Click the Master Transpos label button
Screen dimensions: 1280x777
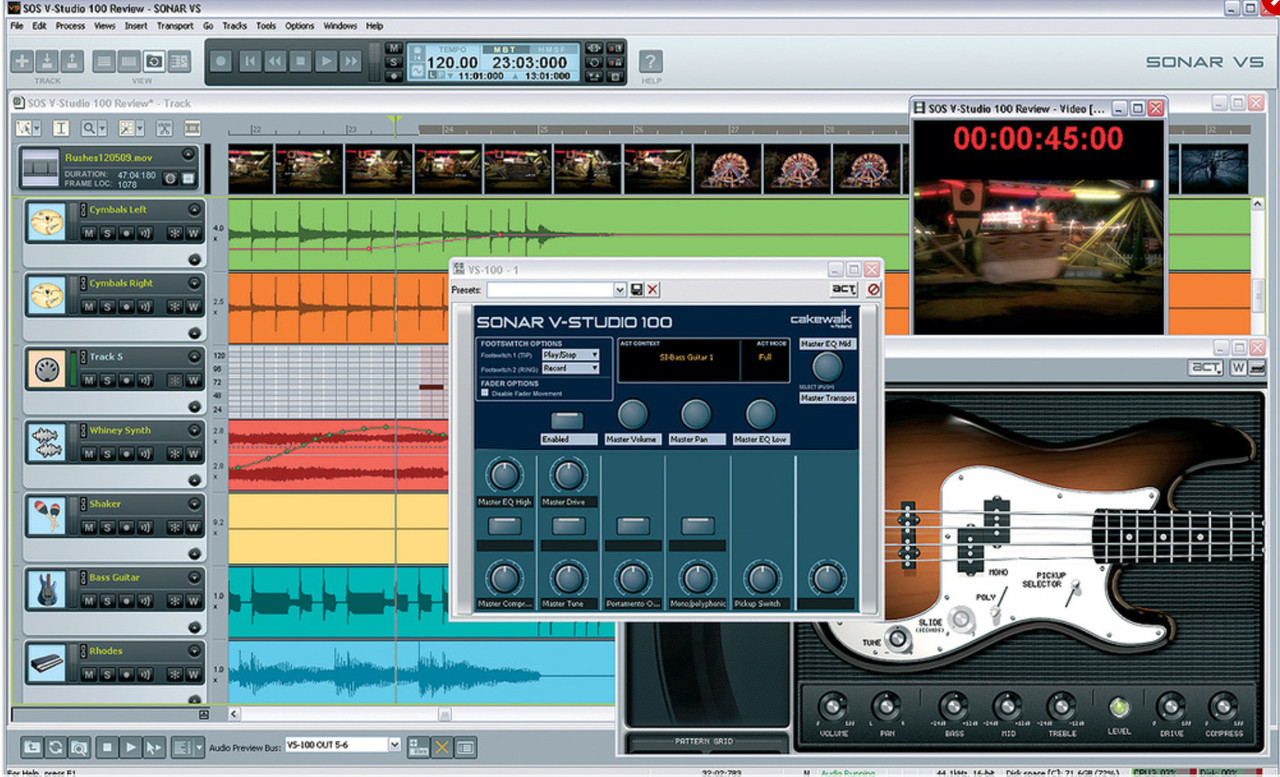tap(827, 398)
